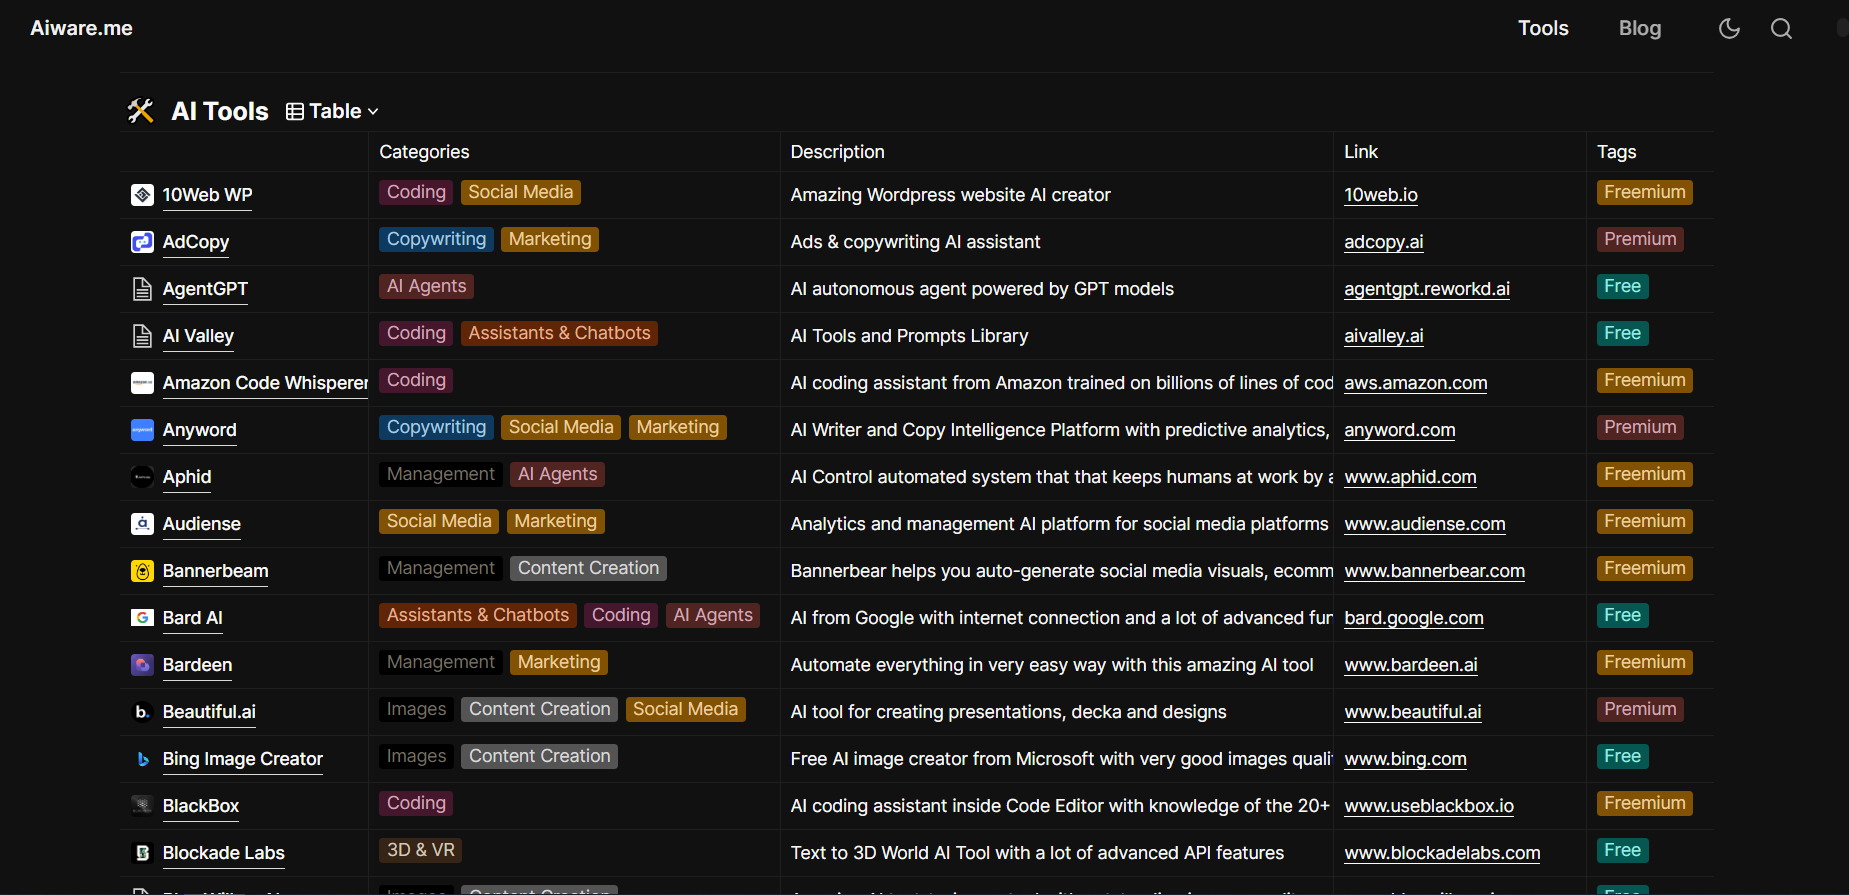Click the AgentGPT page icon
The width and height of the screenshot is (1849, 895).
[142, 289]
